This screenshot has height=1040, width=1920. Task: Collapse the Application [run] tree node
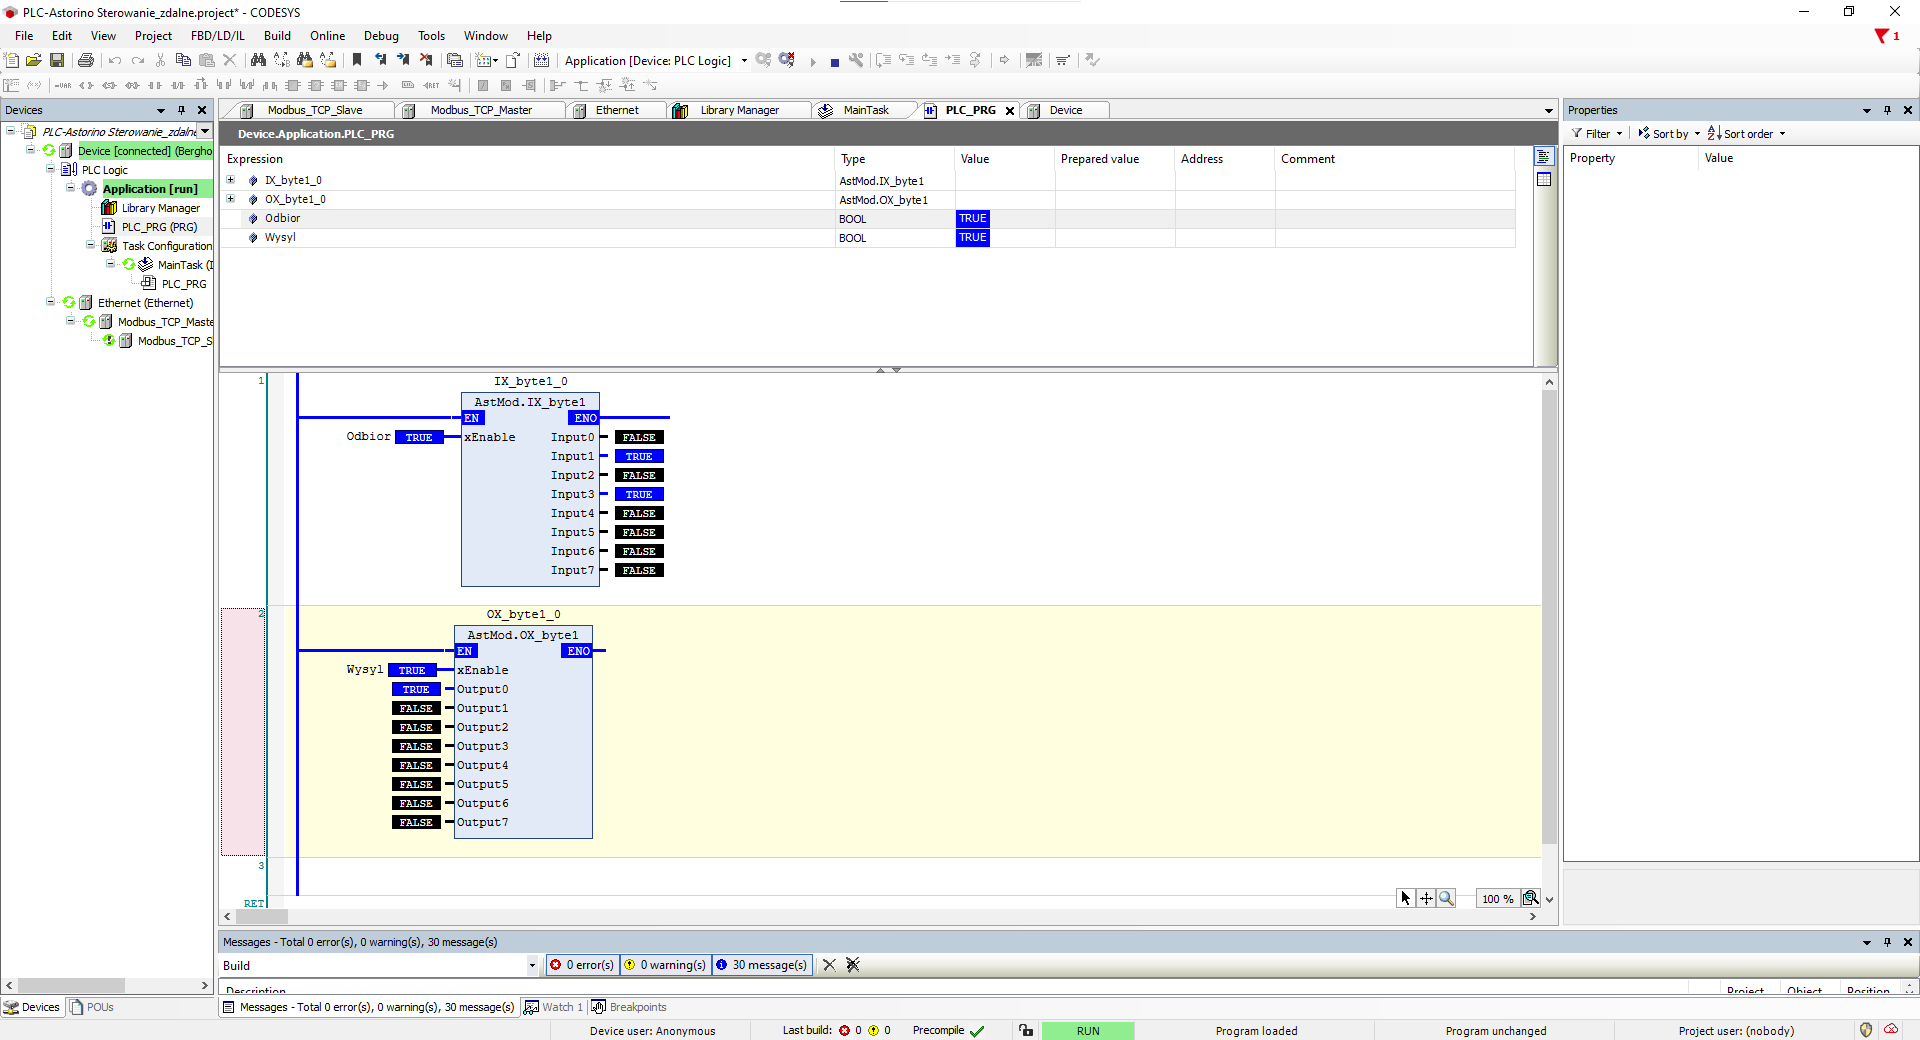point(71,188)
